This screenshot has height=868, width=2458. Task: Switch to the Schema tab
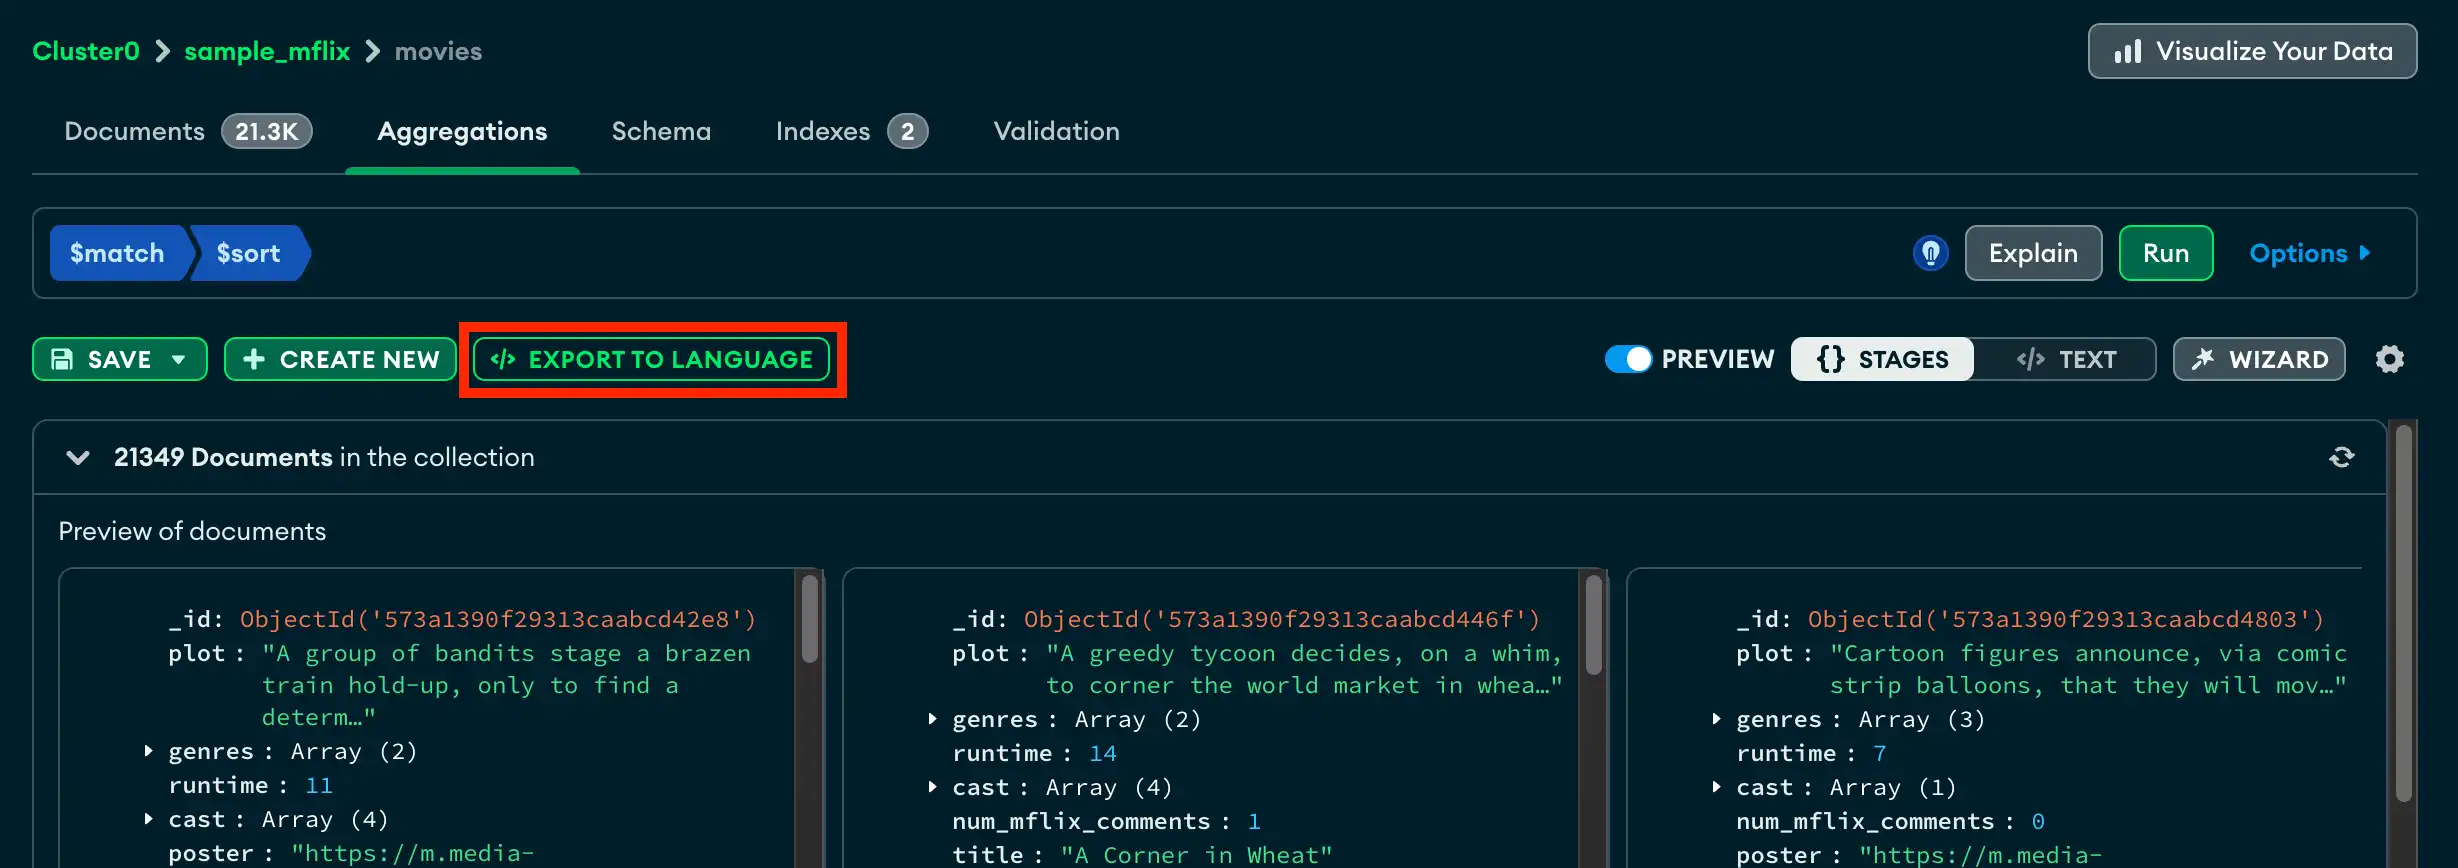pyautogui.click(x=661, y=131)
